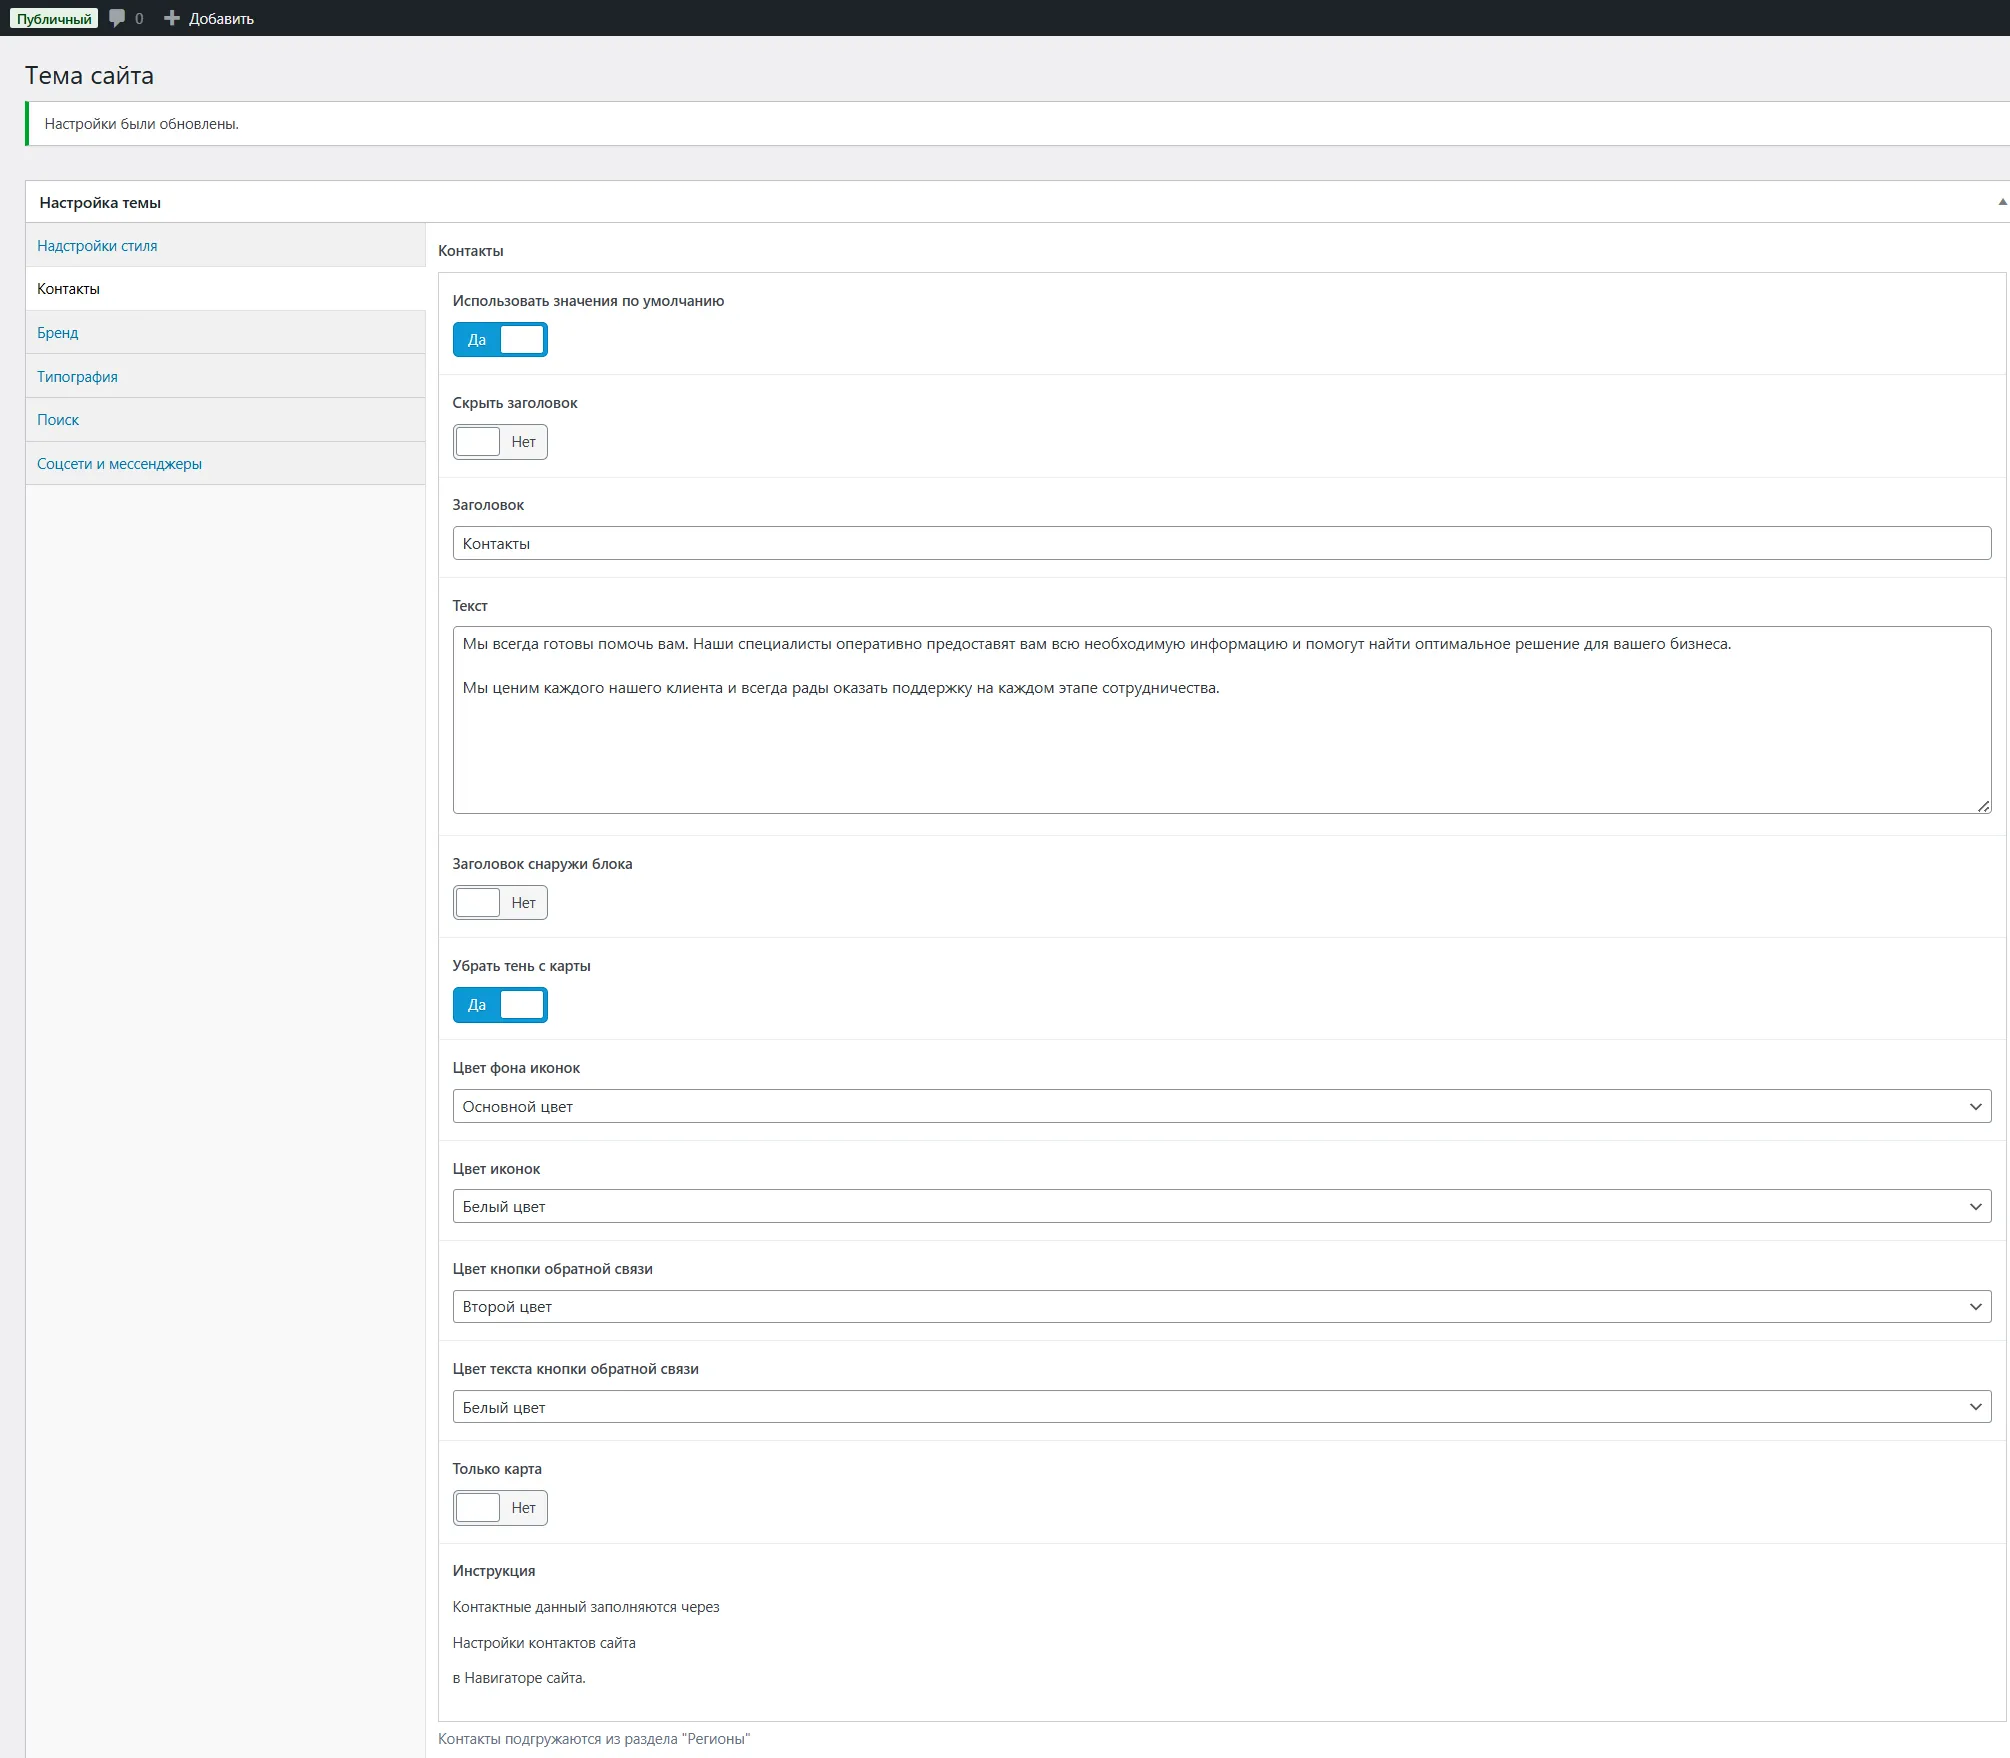Disable Убрать тень с карты switch
This screenshot has width=2010, height=1758.
500,1005
